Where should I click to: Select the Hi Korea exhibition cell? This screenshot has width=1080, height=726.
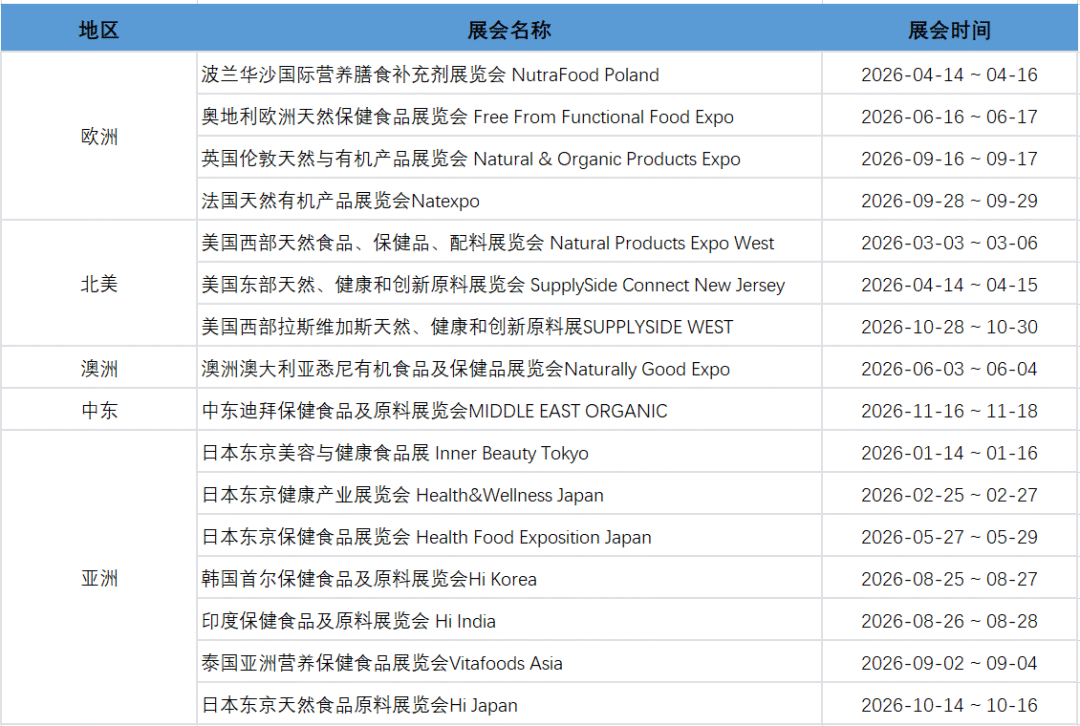point(509,579)
